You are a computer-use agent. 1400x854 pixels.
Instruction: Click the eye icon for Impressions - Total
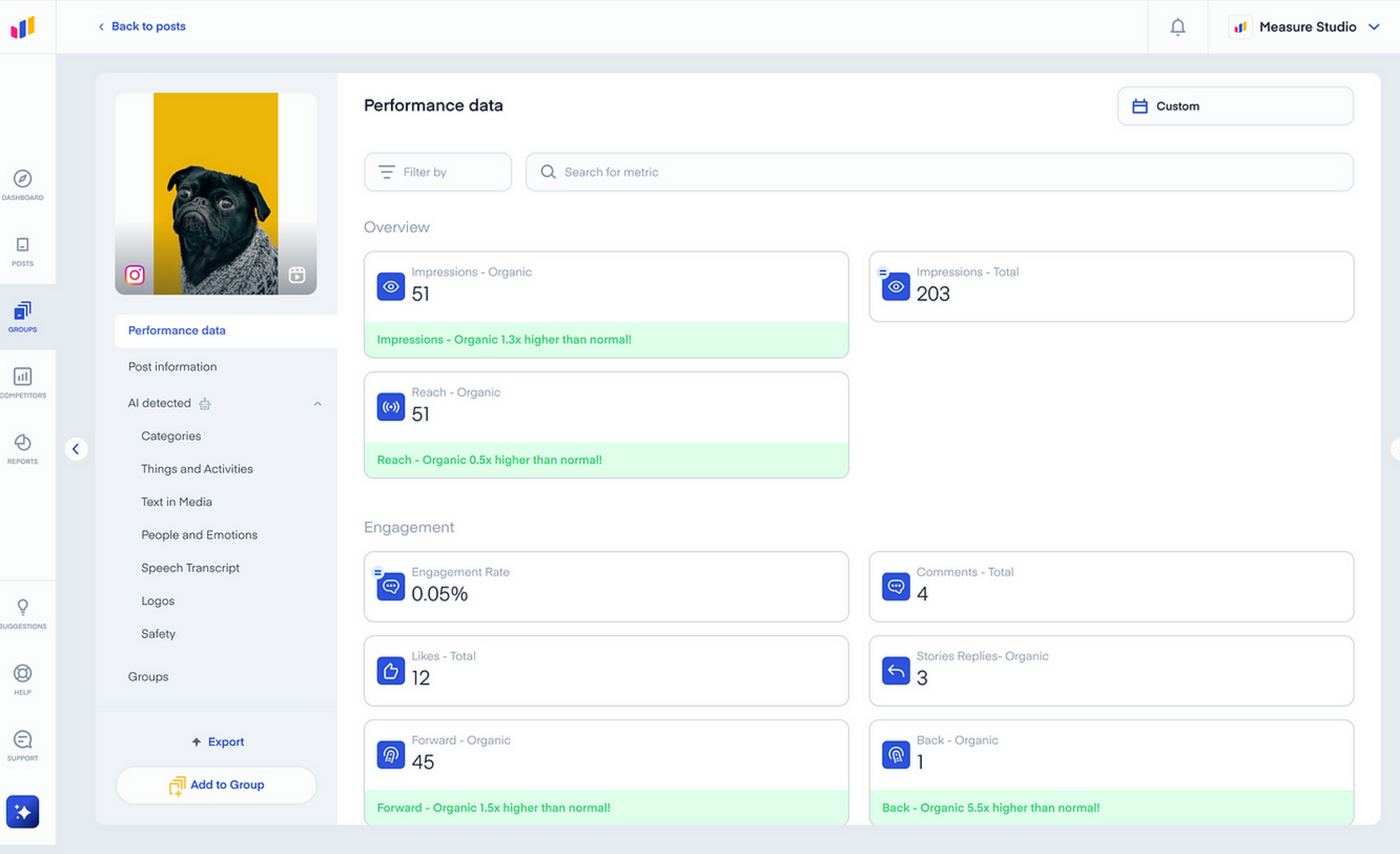pos(896,287)
